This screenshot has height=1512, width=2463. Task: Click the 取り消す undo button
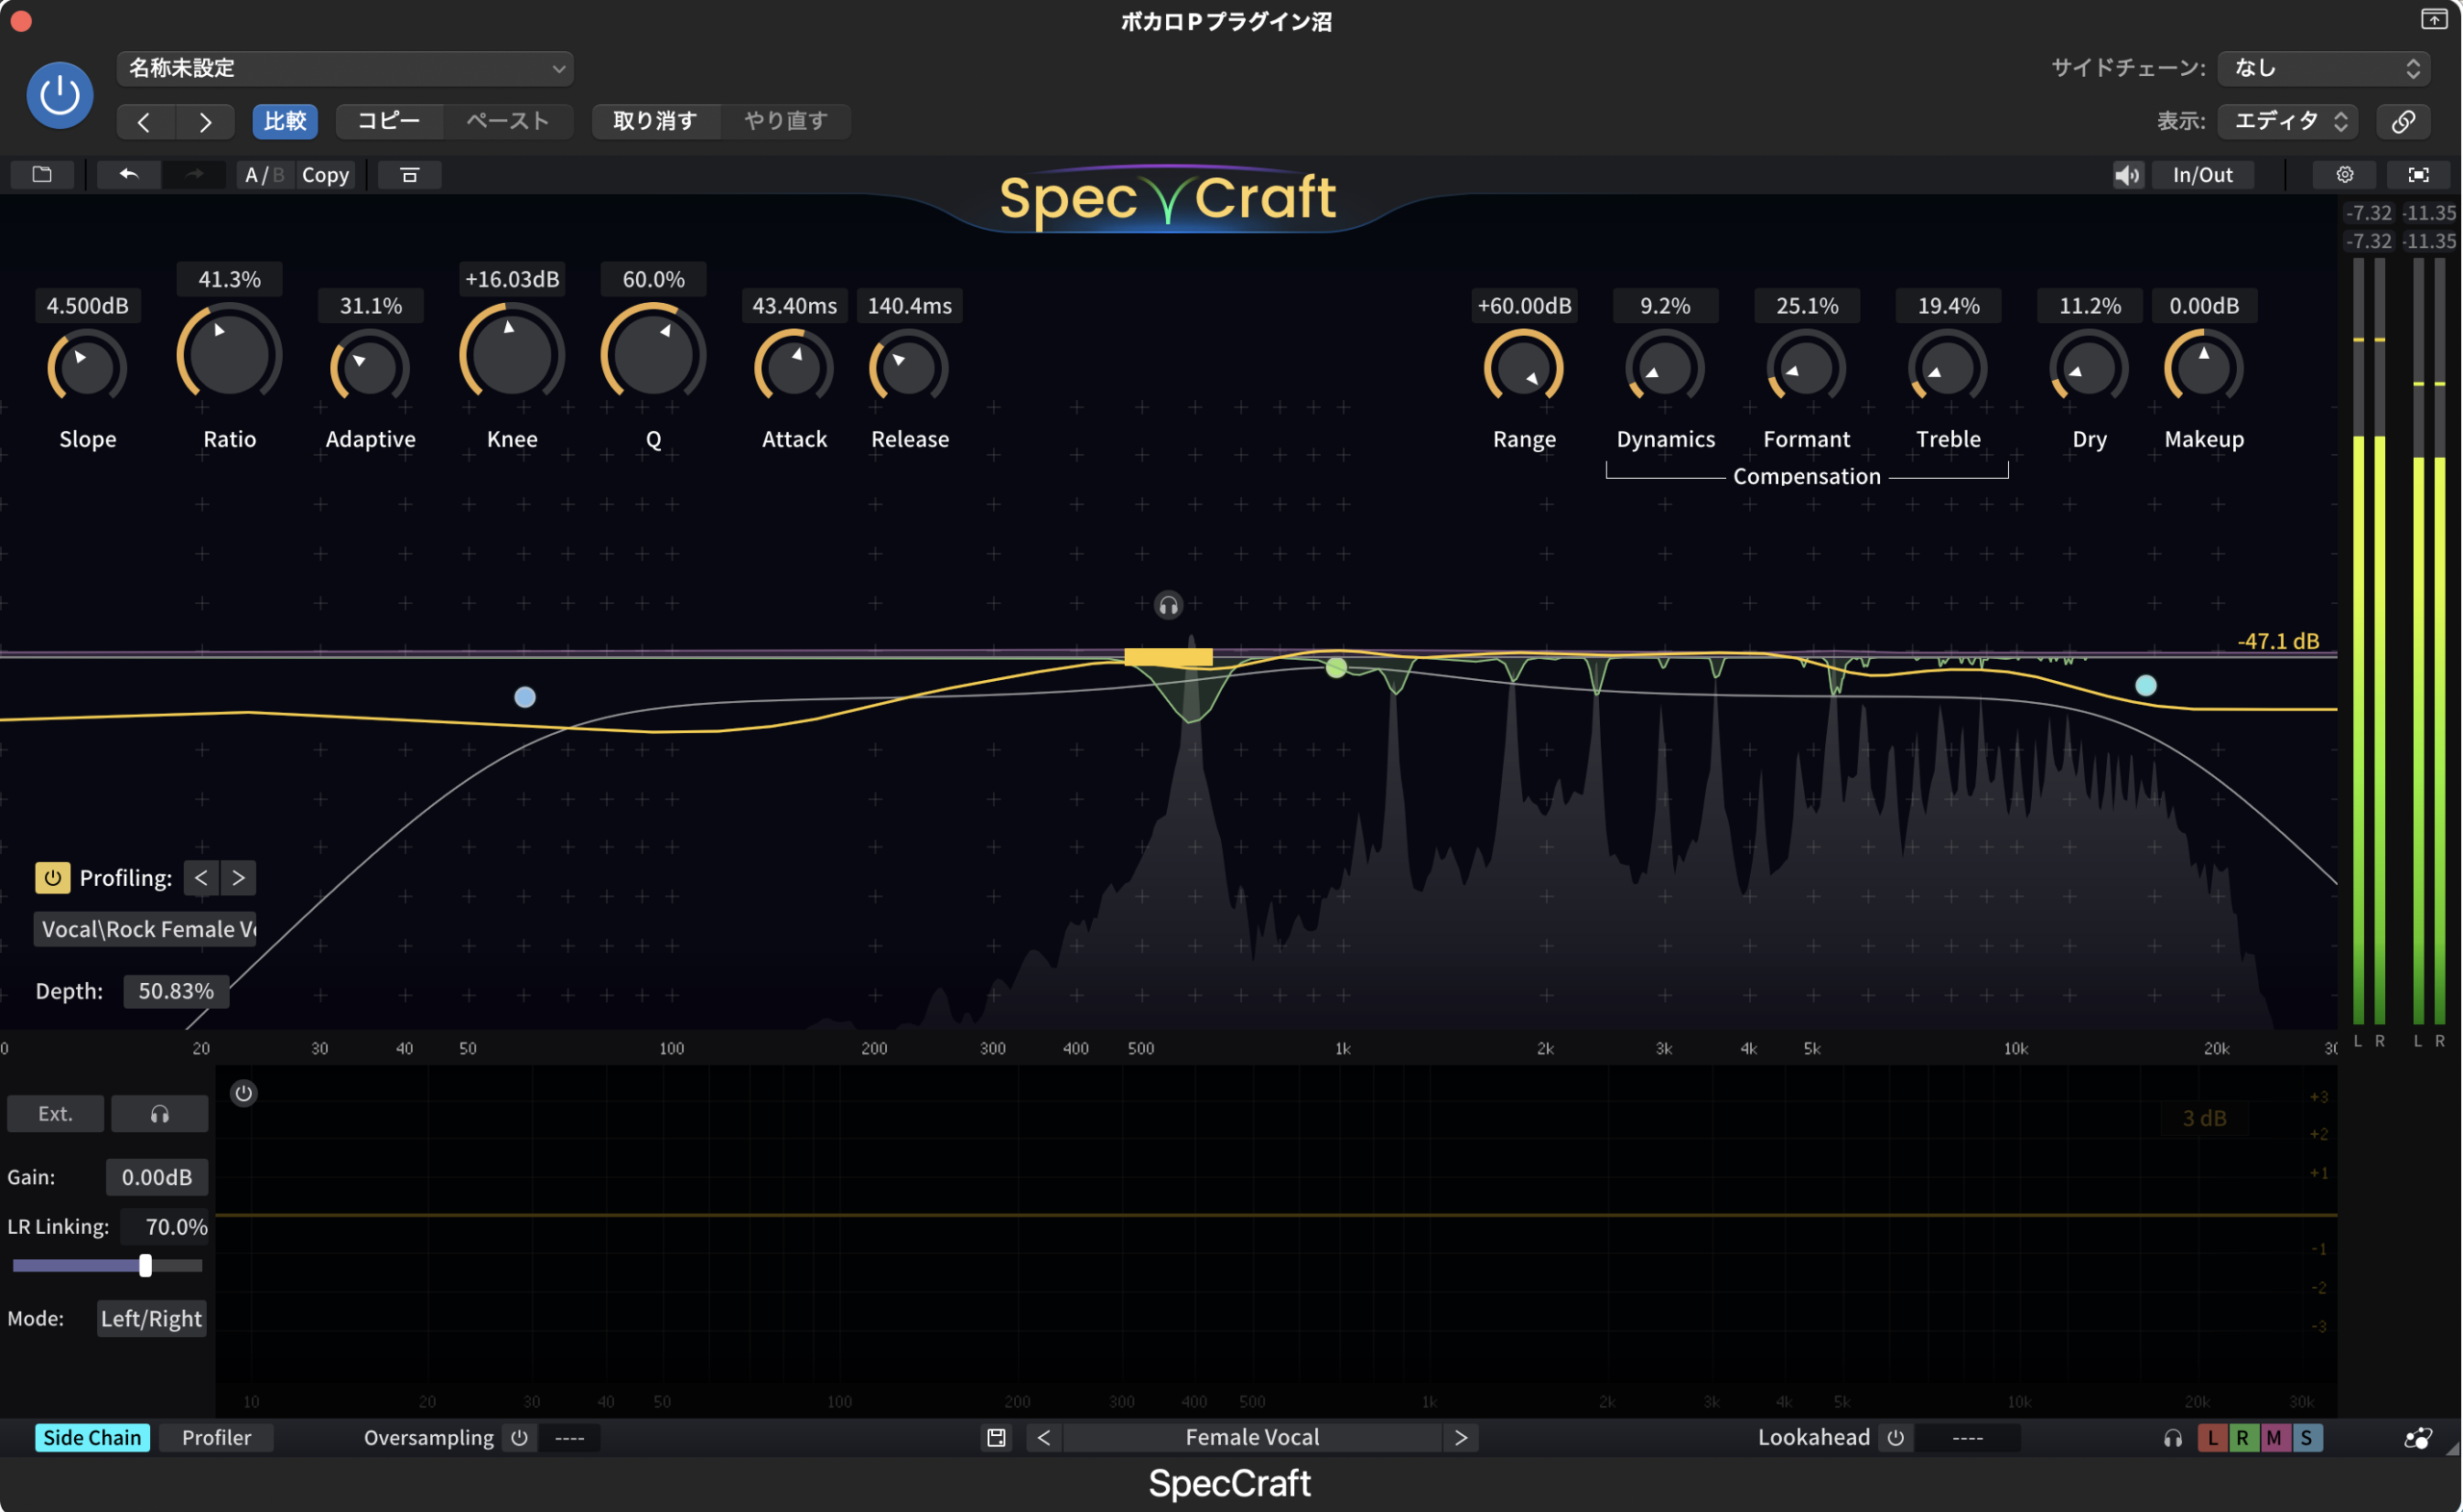point(655,122)
